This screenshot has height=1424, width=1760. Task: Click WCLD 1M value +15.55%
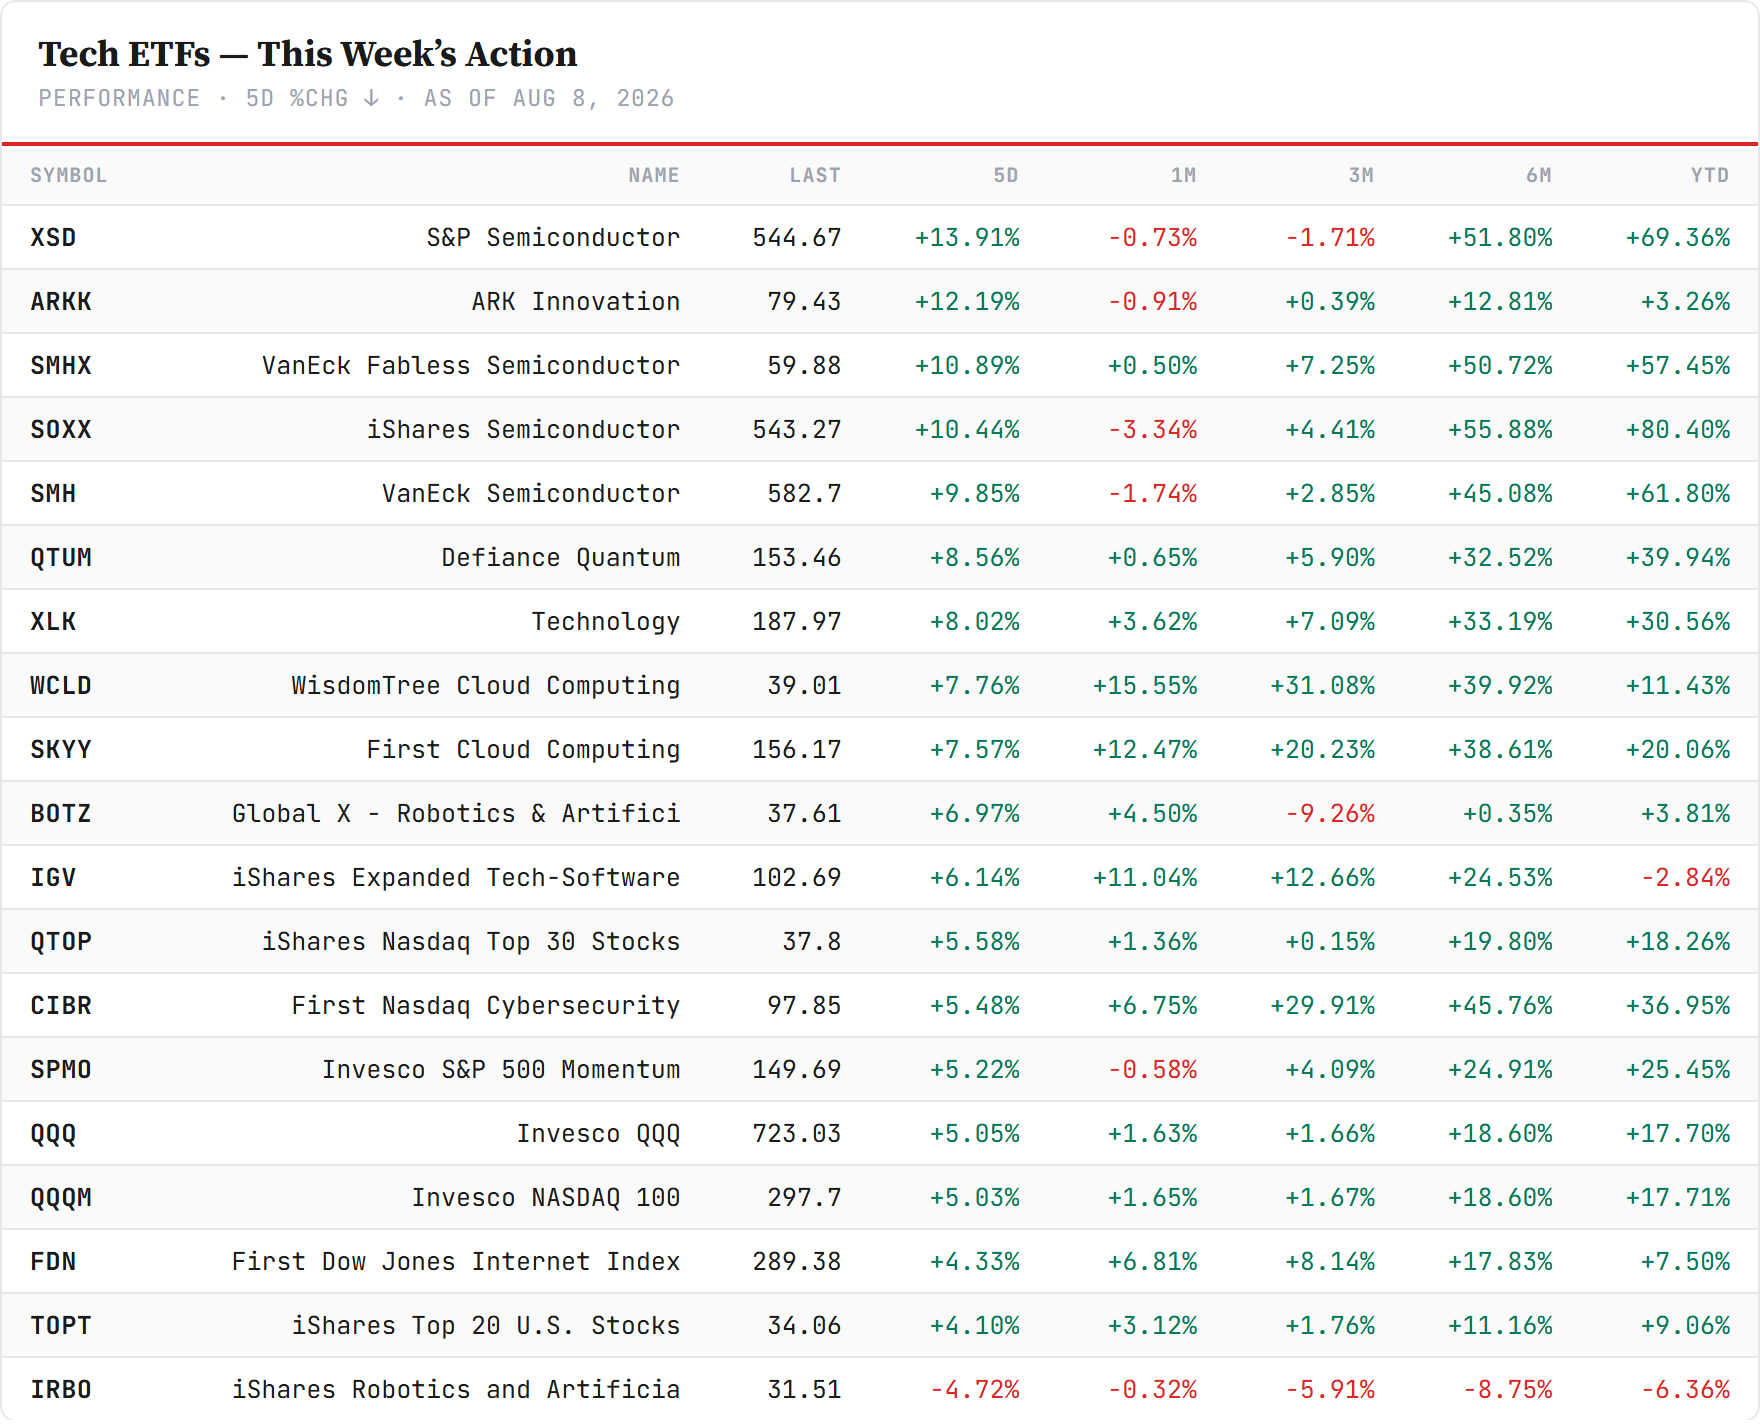pyautogui.click(x=1145, y=686)
